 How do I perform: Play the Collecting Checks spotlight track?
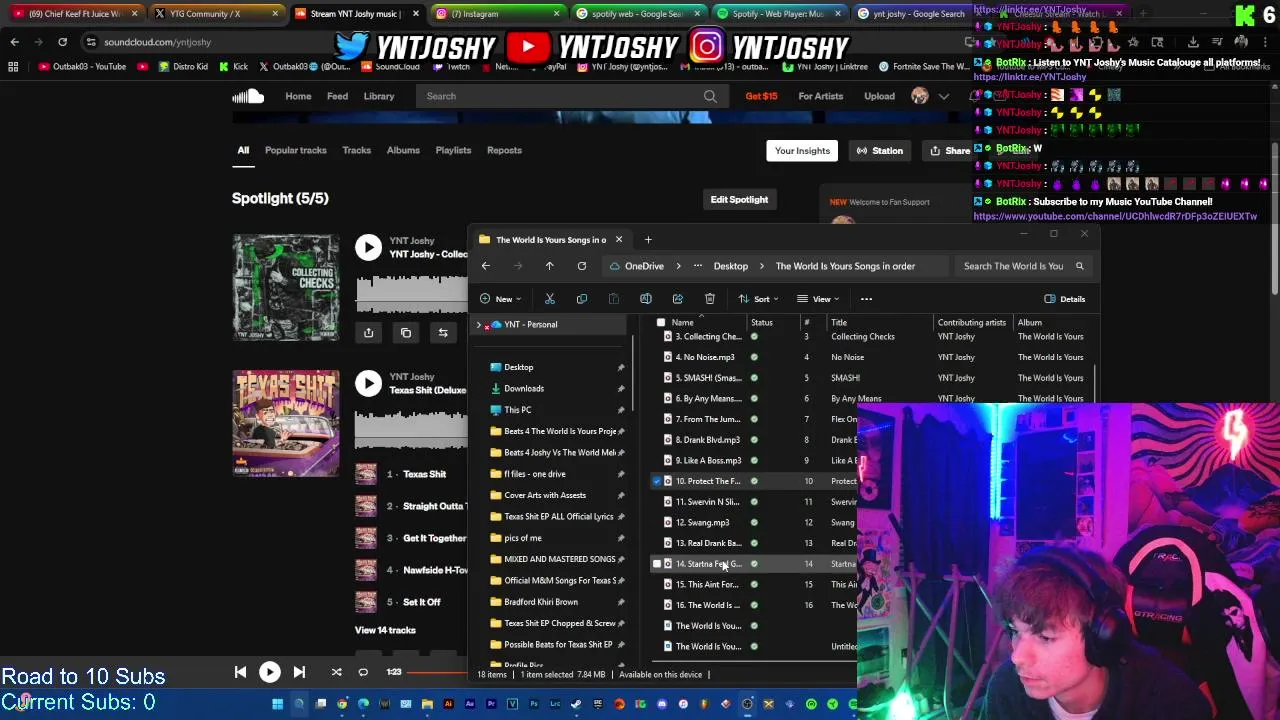click(x=368, y=247)
